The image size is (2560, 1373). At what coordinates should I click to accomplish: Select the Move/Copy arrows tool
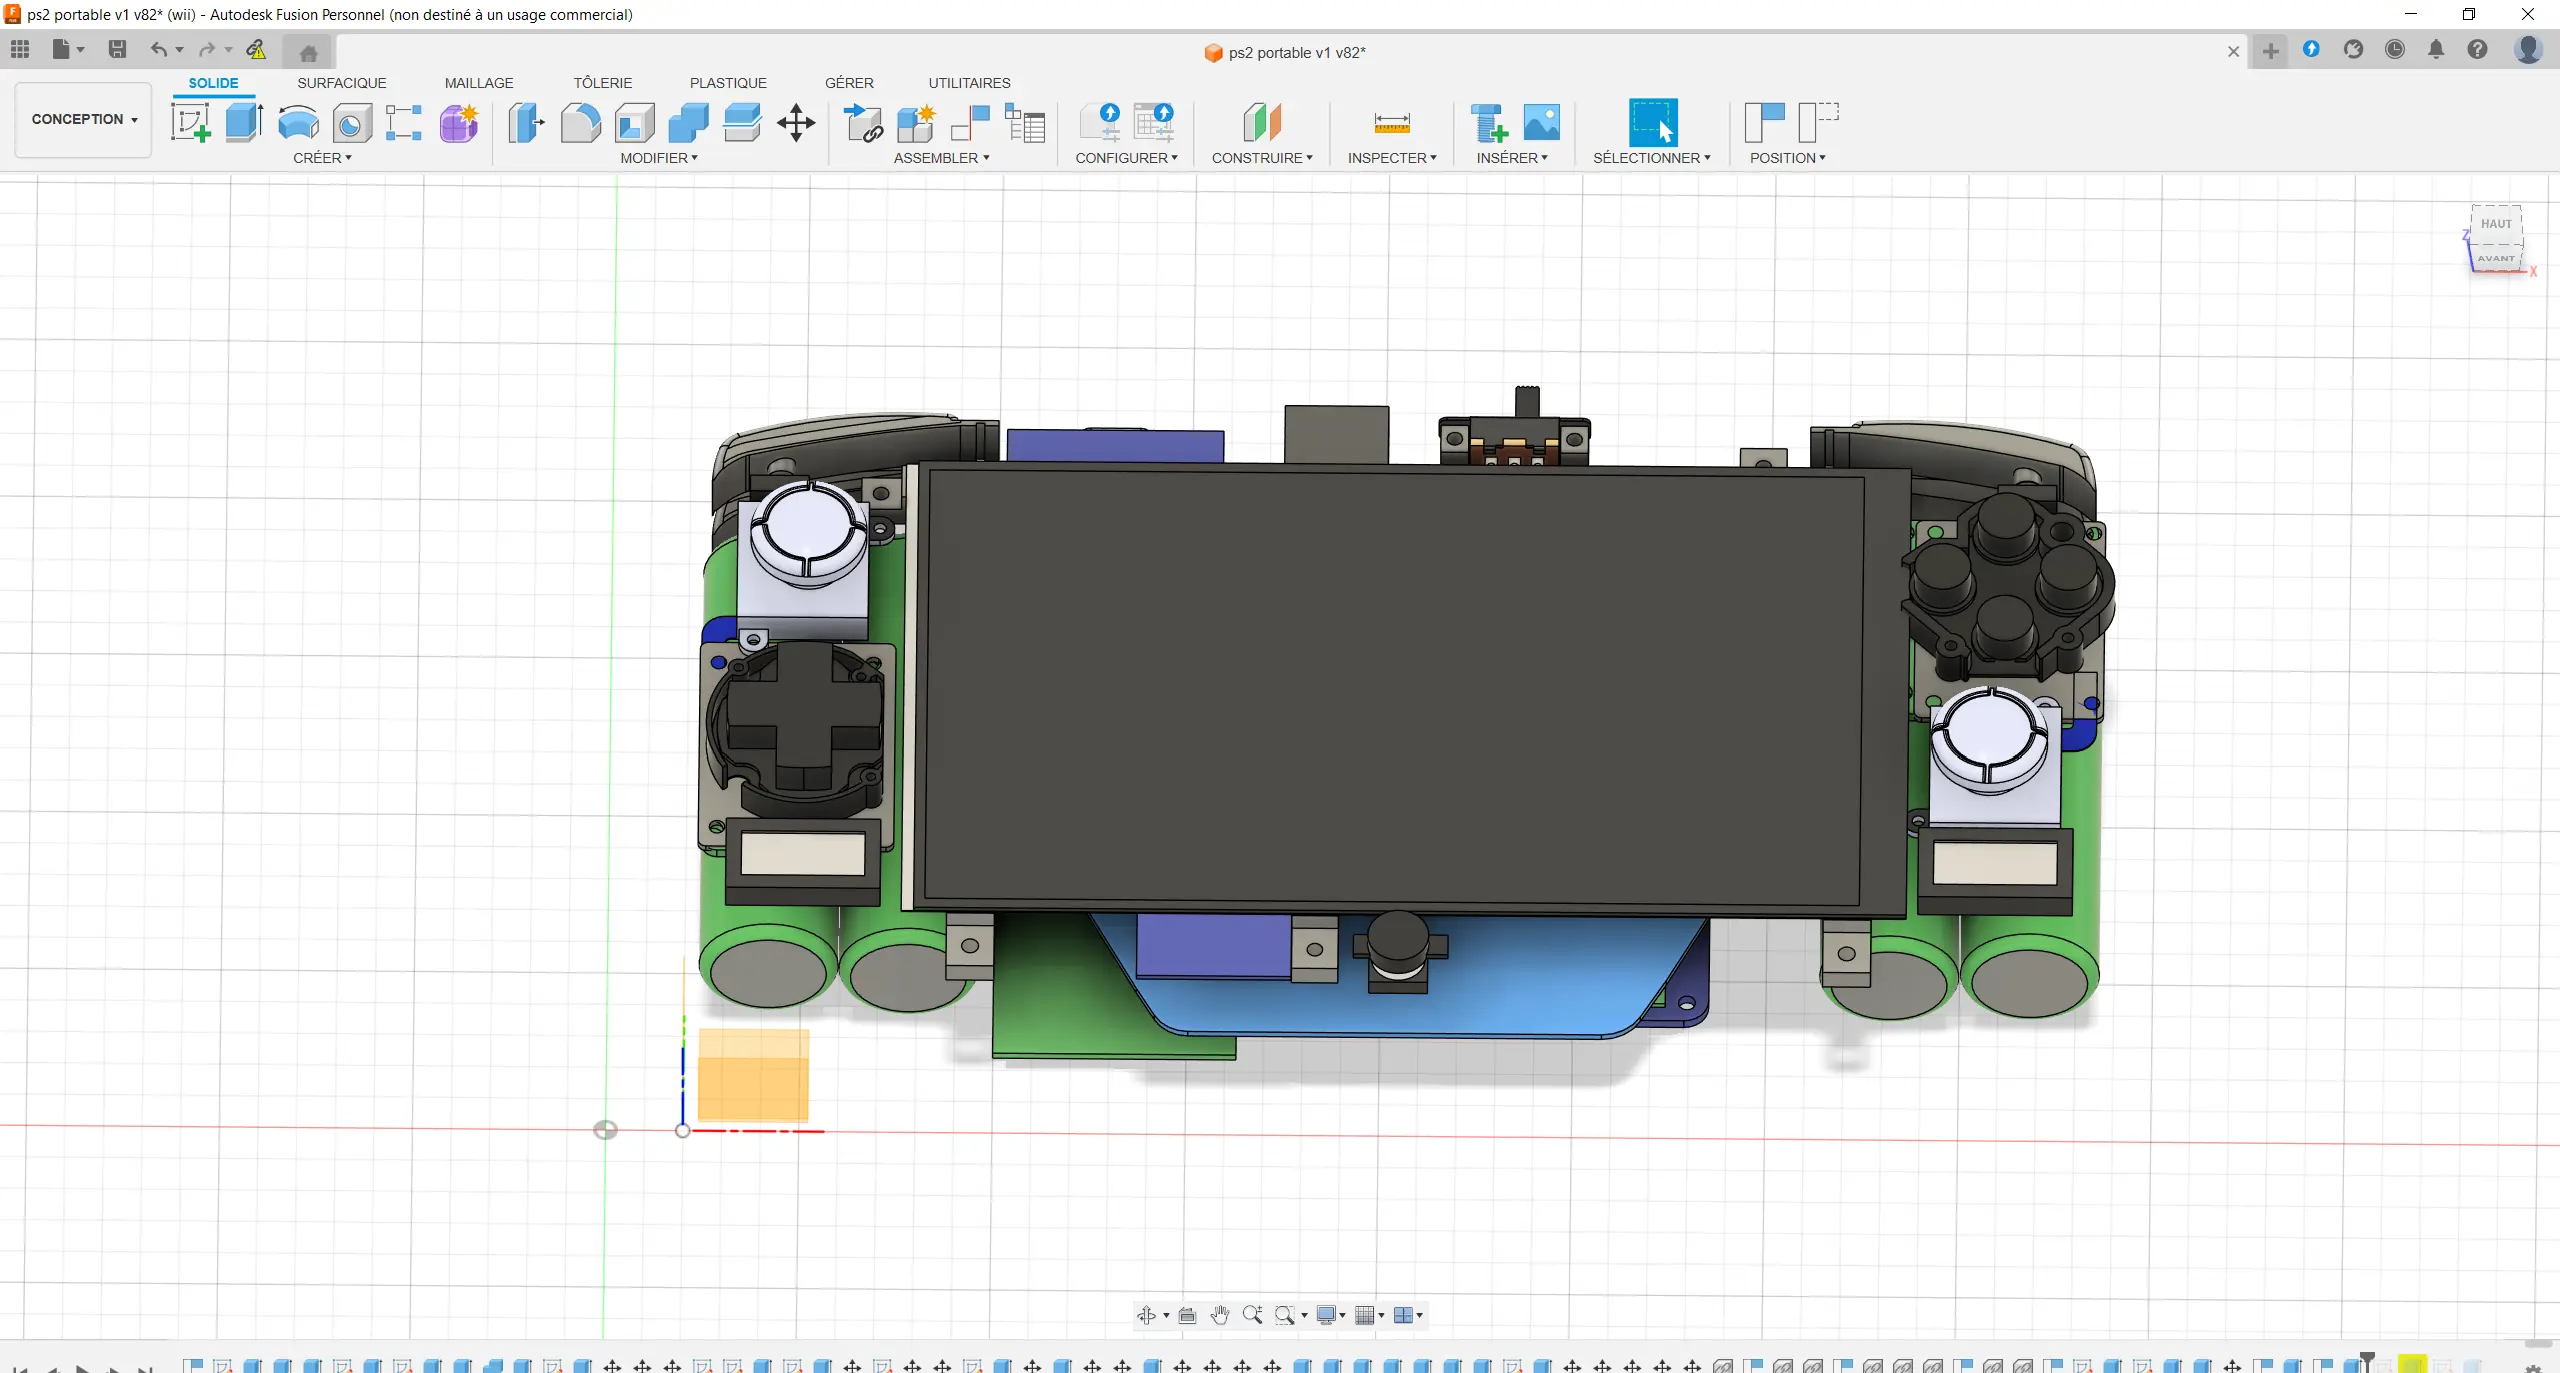point(796,123)
